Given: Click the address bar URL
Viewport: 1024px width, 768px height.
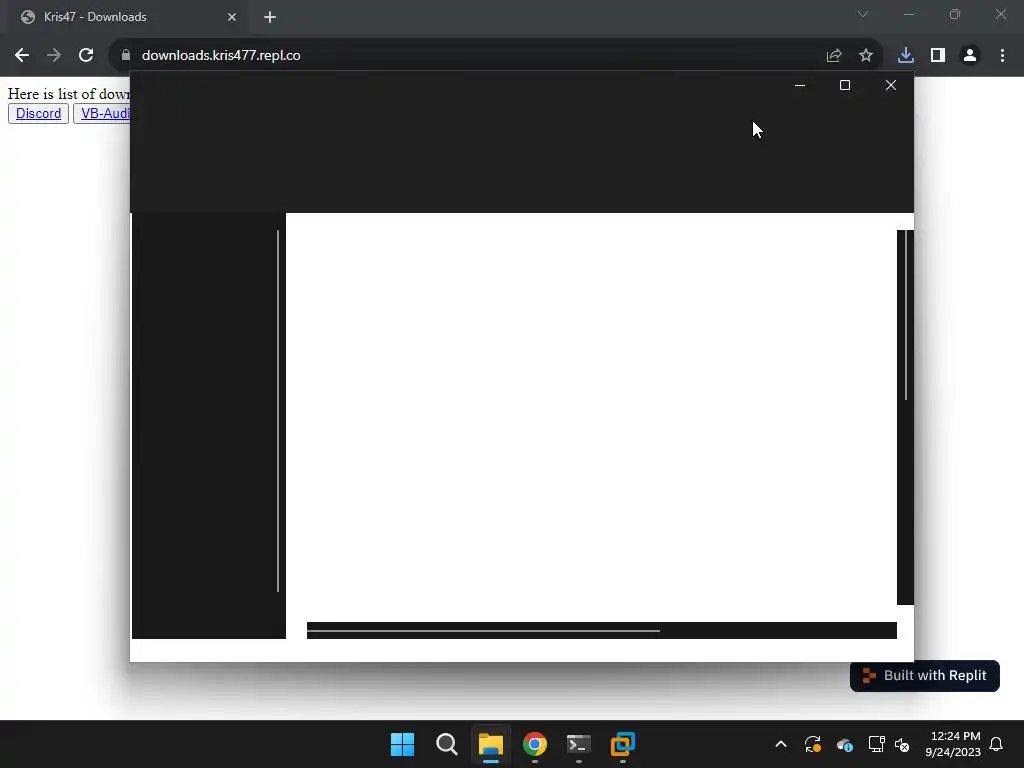Looking at the screenshot, I should (x=221, y=56).
